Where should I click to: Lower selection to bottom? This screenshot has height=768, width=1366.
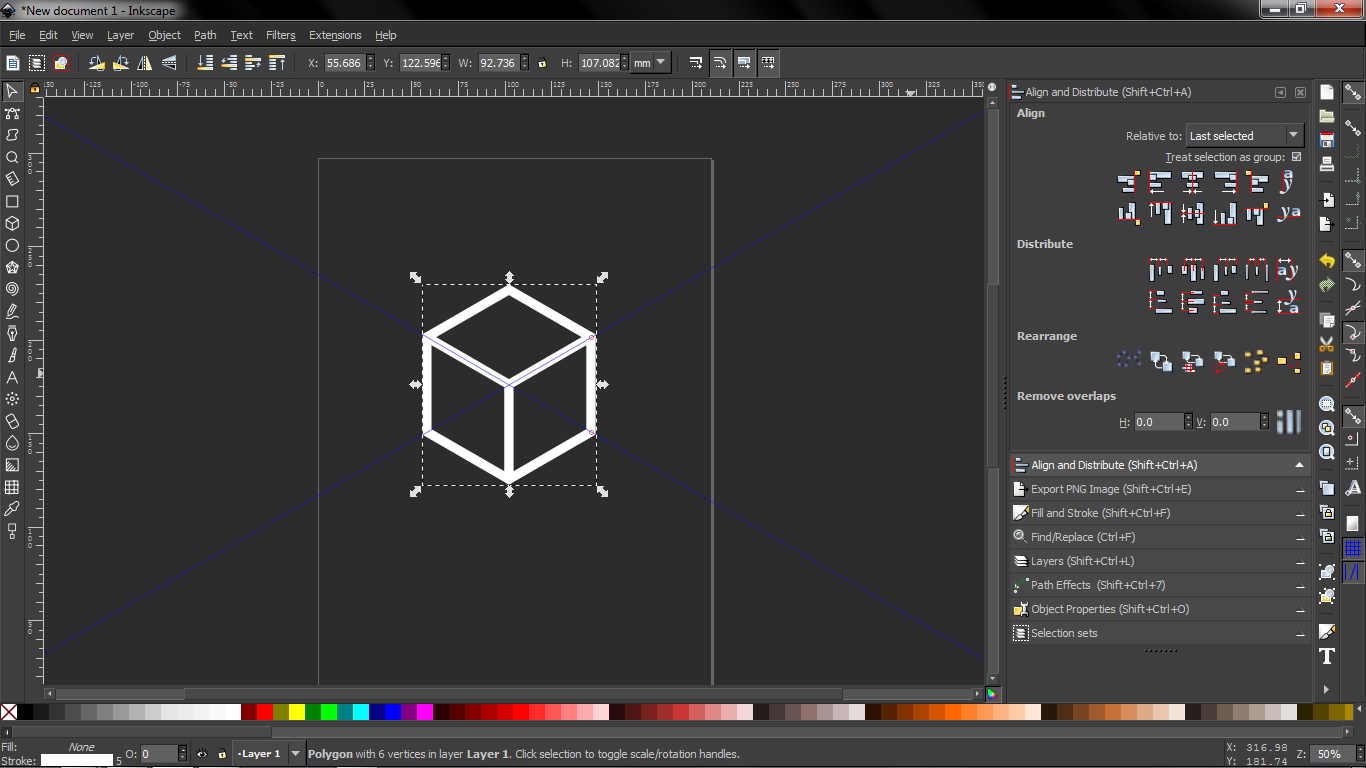205,62
